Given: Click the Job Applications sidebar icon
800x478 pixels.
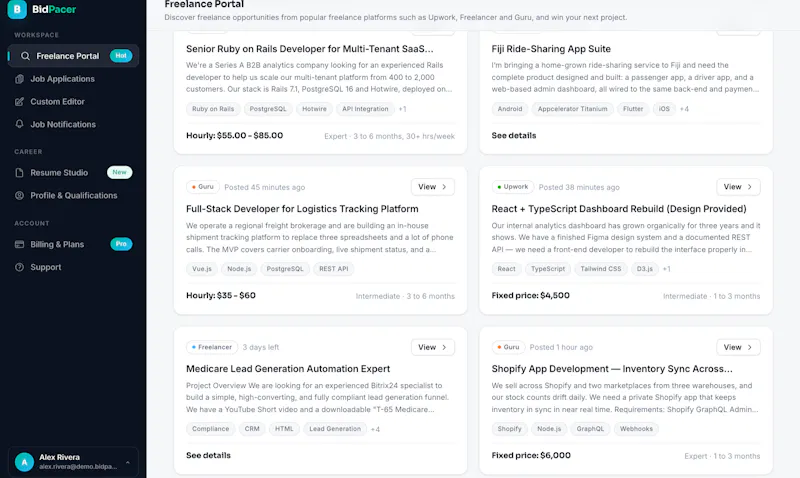Looking at the screenshot, I should click(19, 79).
